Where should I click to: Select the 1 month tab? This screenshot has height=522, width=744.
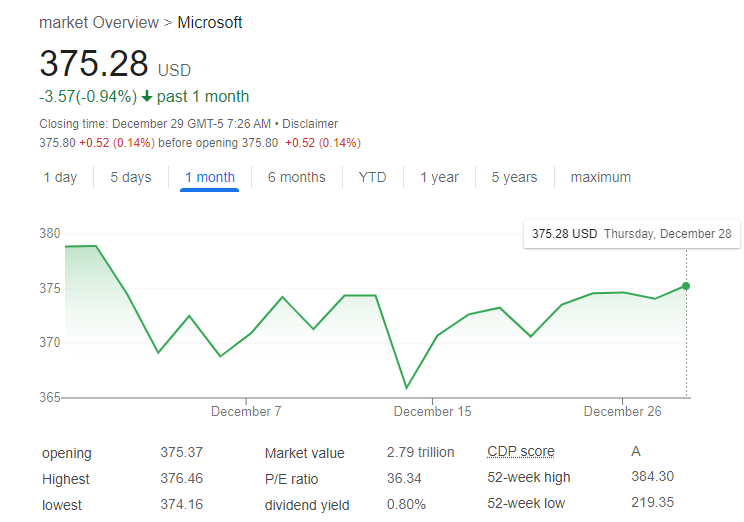[210, 177]
